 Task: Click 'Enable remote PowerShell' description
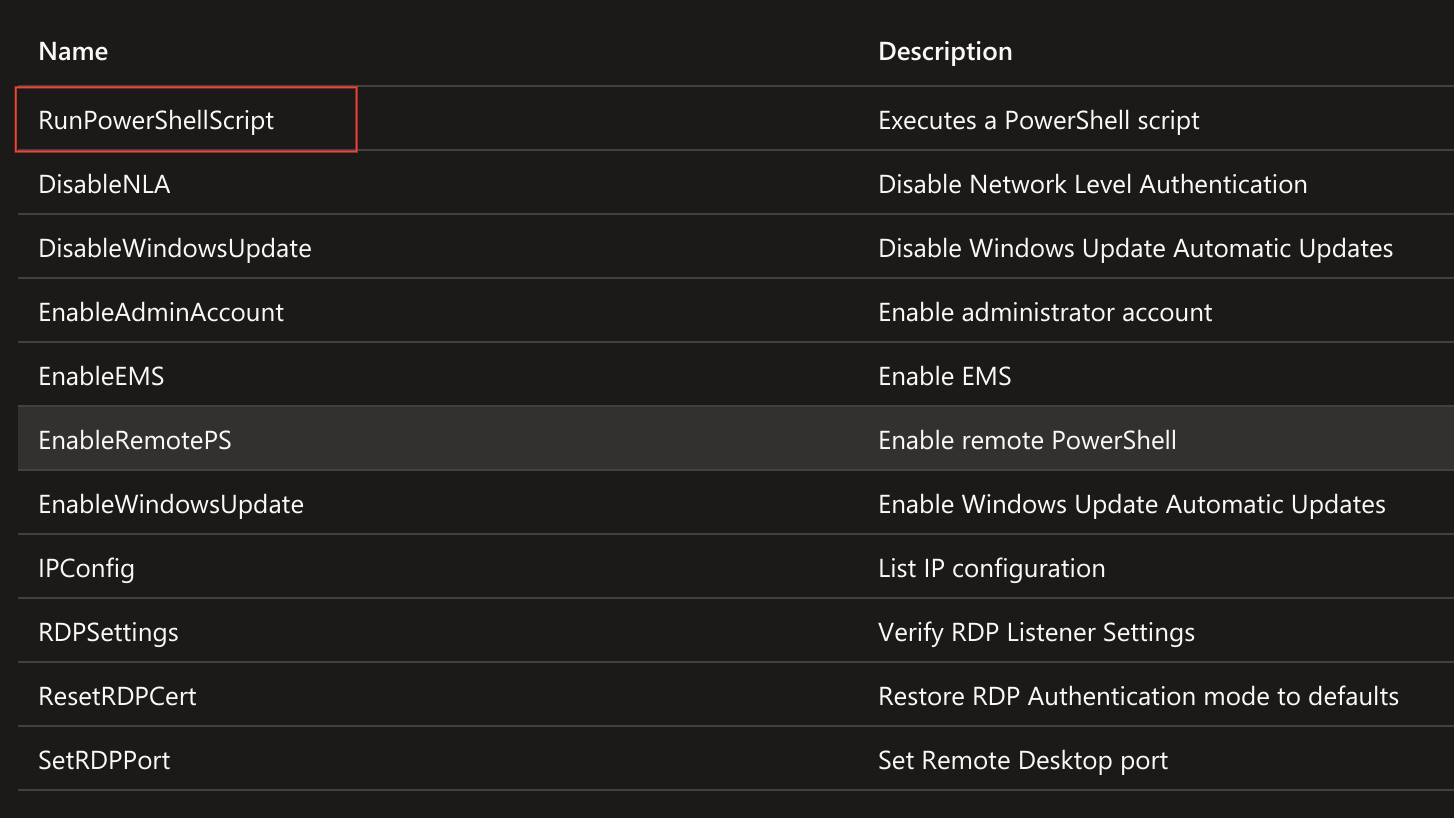click(1027, 440)
